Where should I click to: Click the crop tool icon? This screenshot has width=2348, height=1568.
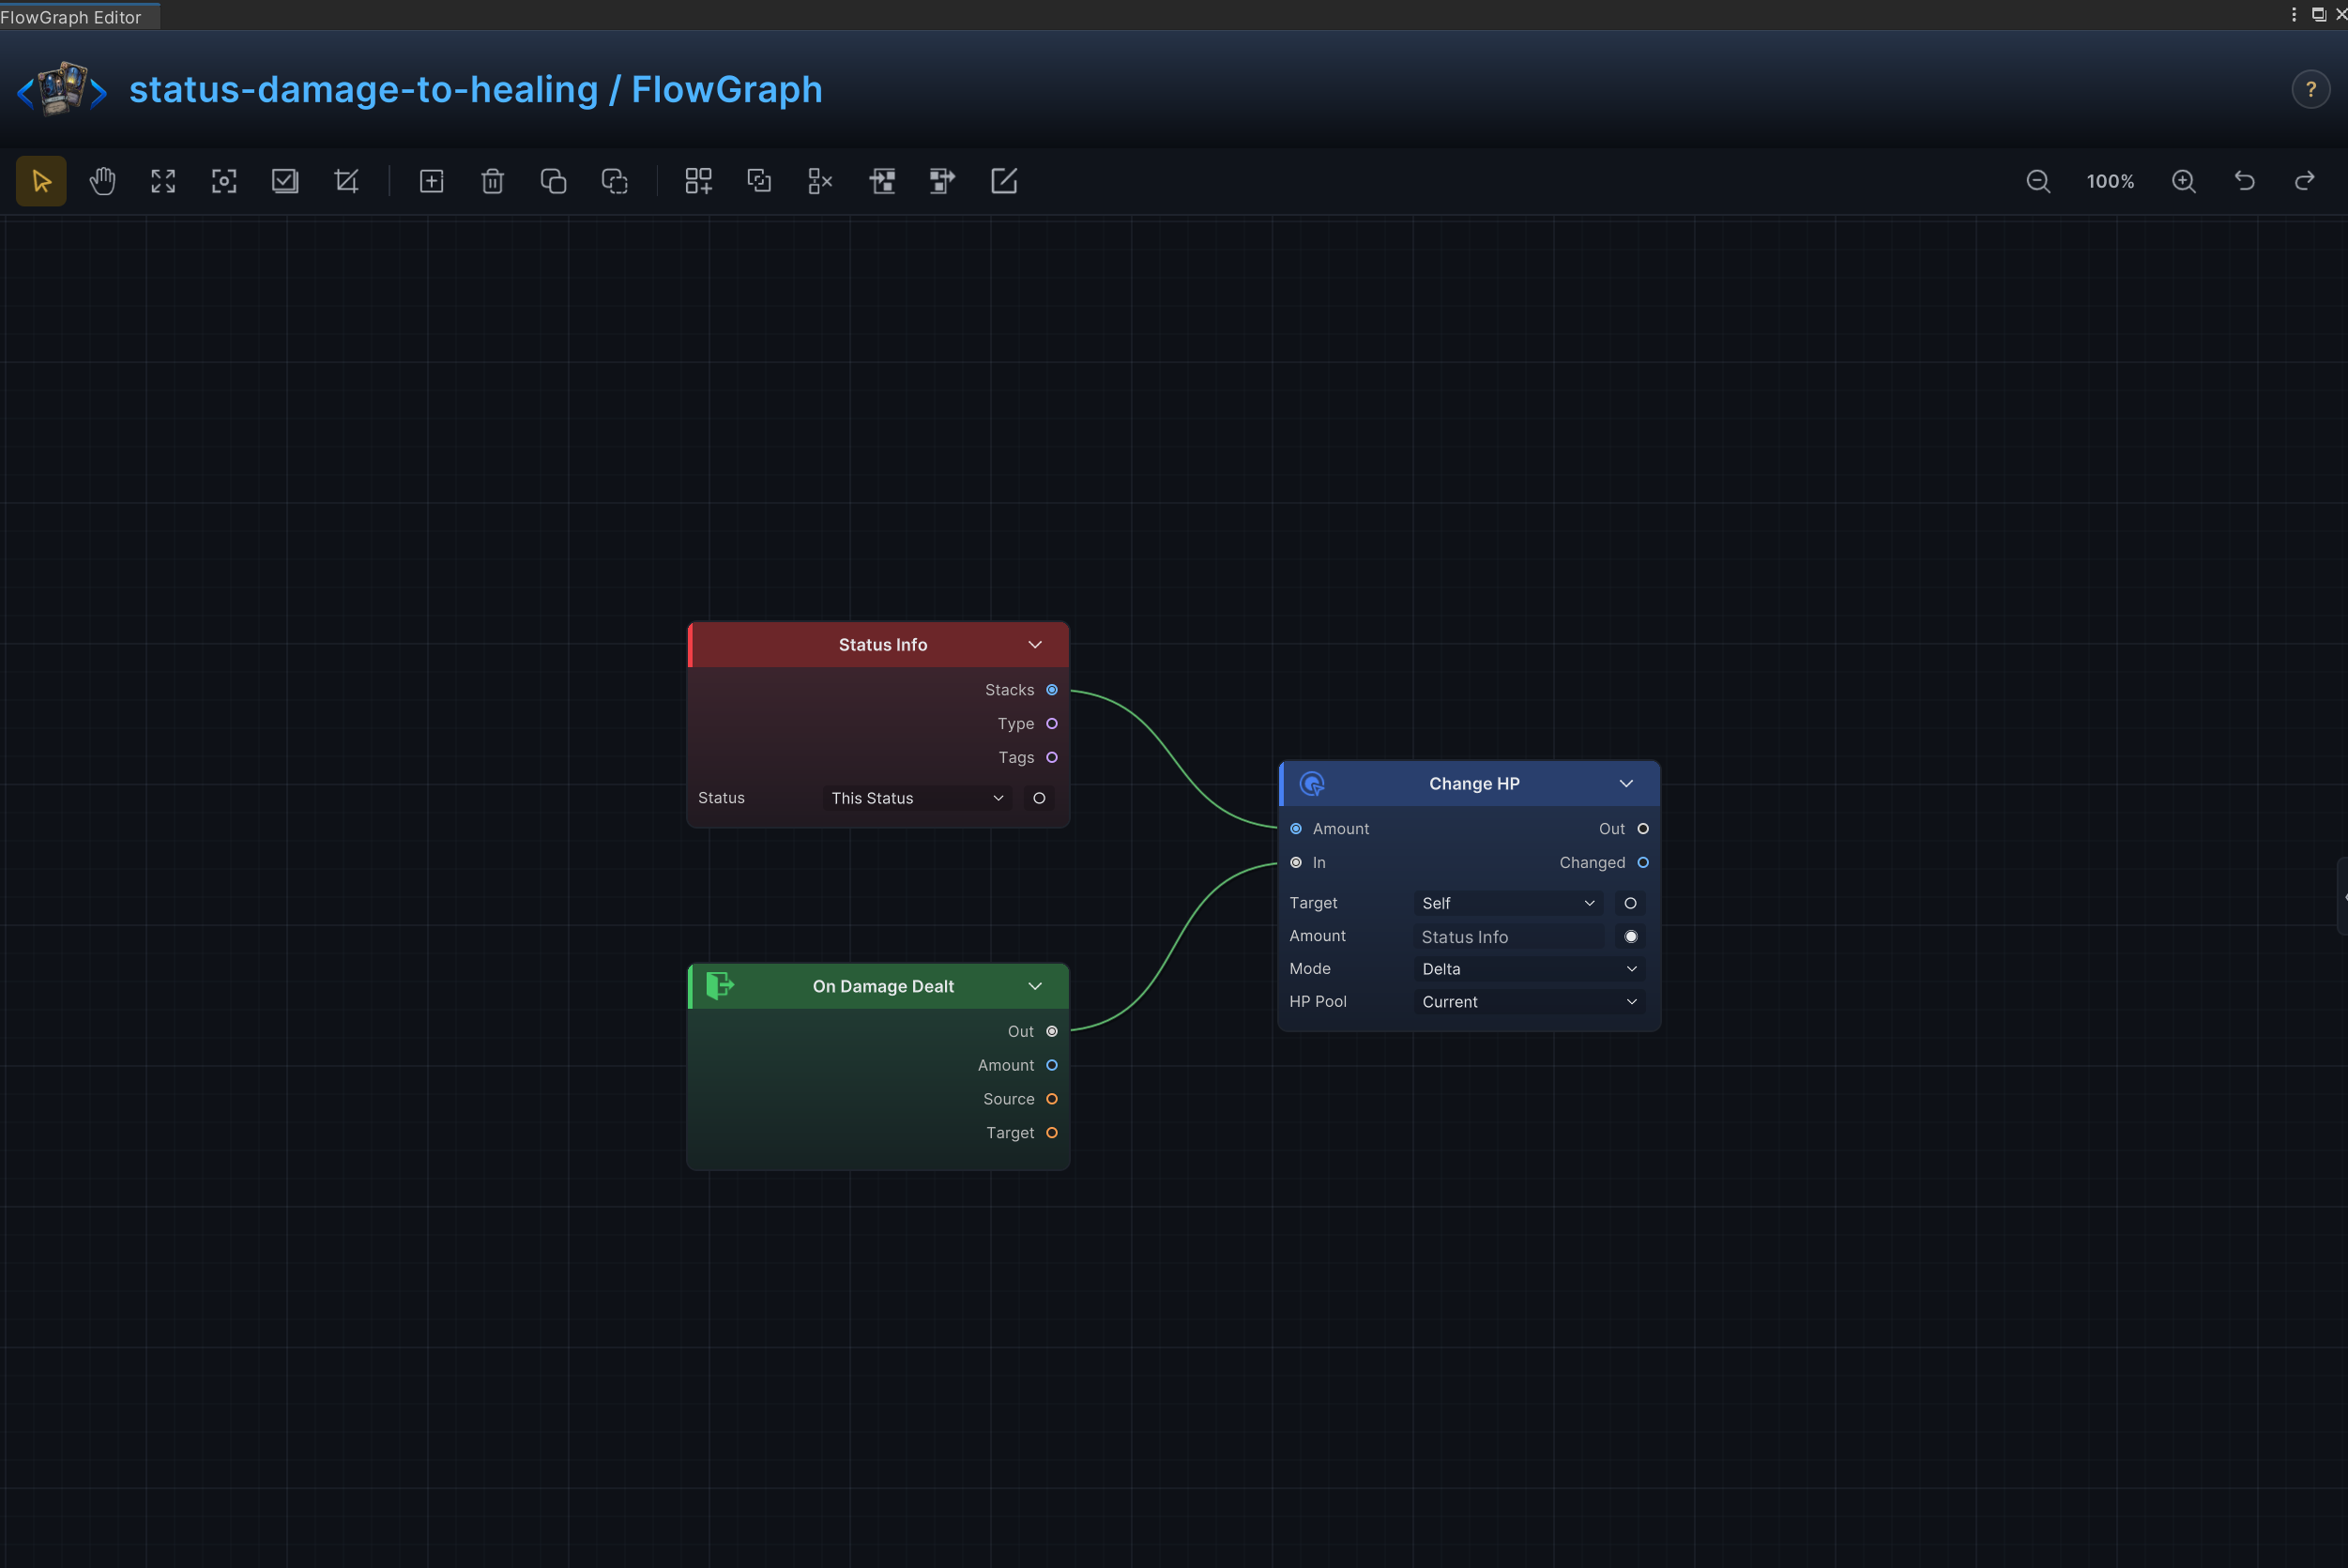coord(346,181)
